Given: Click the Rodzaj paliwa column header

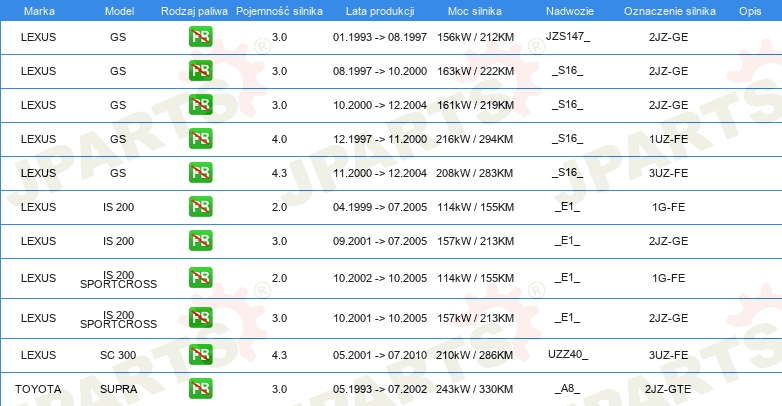Looking at the screenshot, I should click(x=194, y=11).
